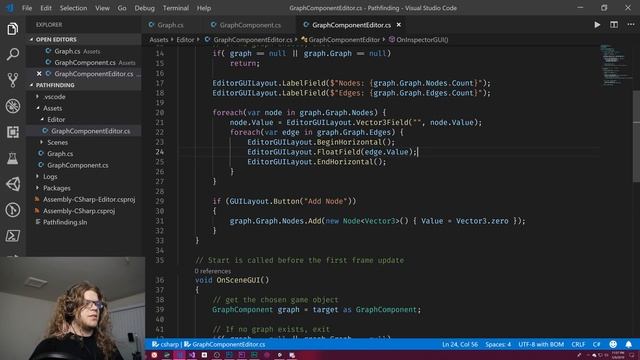Click the editor vertical scrollbar thumb

click(x=636, y=137)
